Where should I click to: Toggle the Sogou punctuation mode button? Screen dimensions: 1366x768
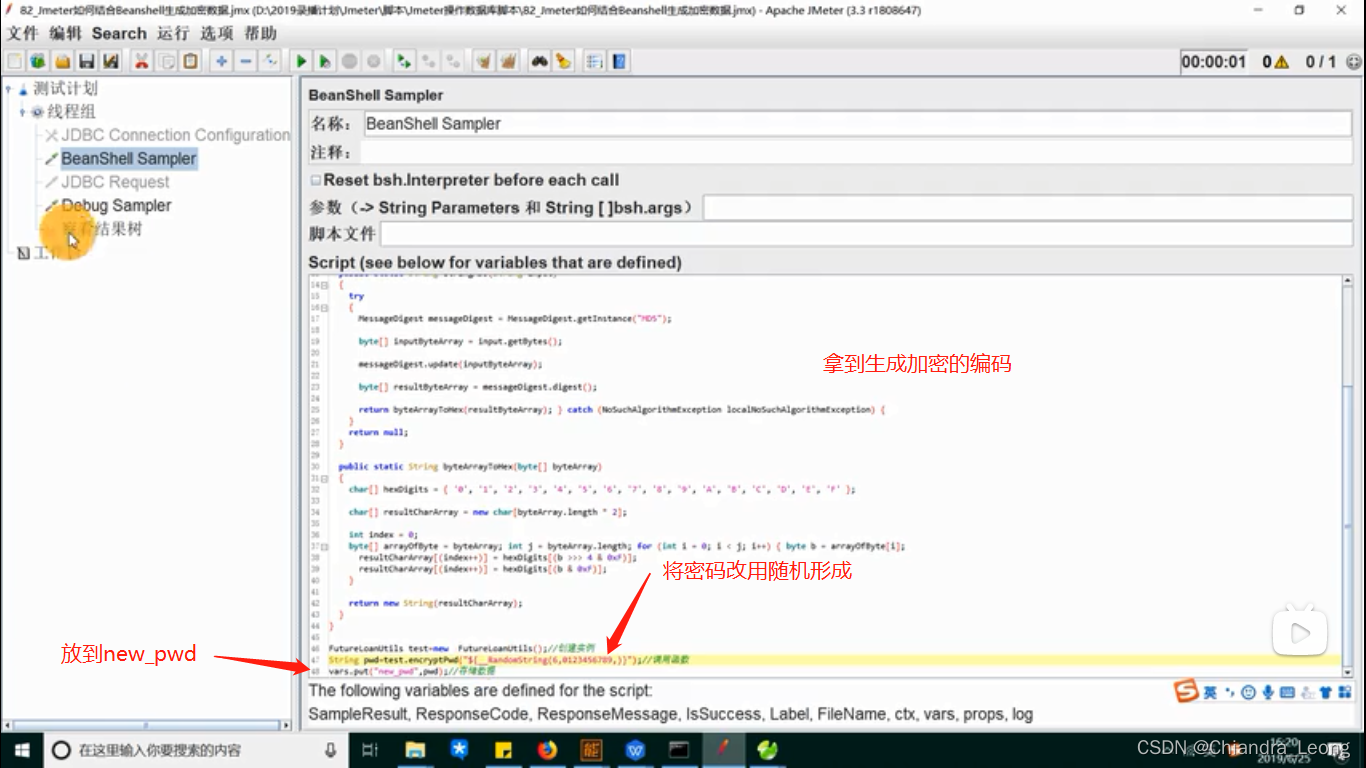point(1230,692)
